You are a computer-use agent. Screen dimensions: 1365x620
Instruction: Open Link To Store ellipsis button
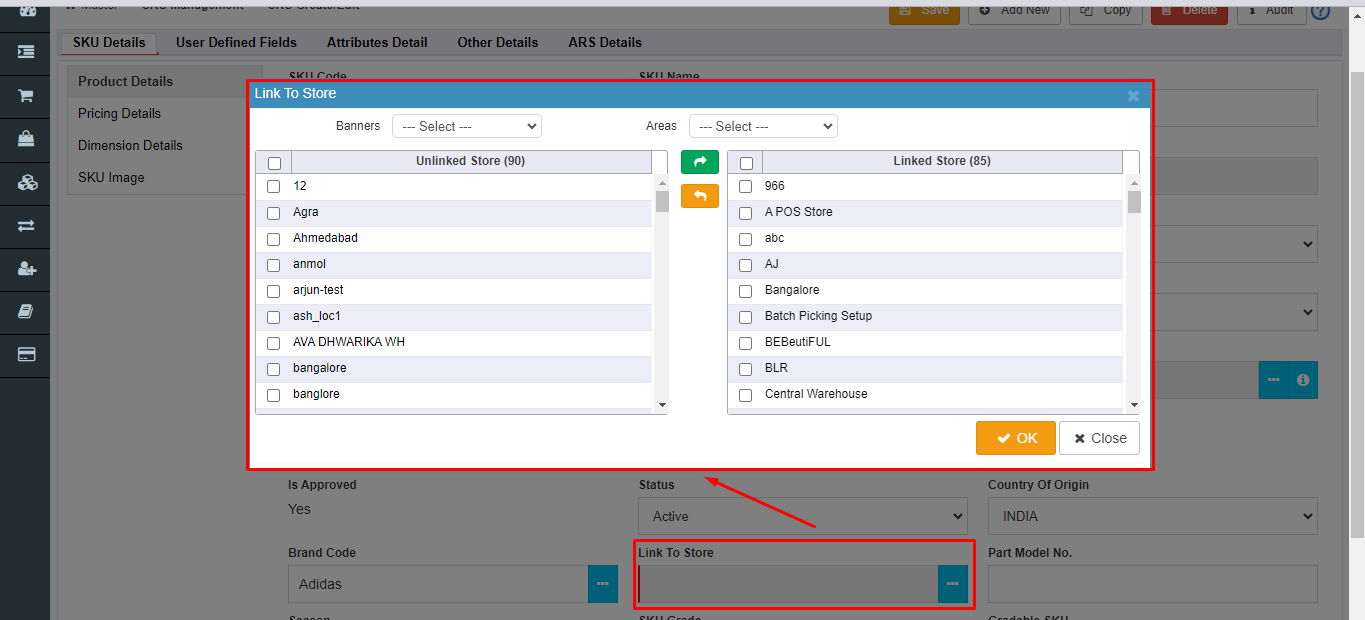coord(953,584)
